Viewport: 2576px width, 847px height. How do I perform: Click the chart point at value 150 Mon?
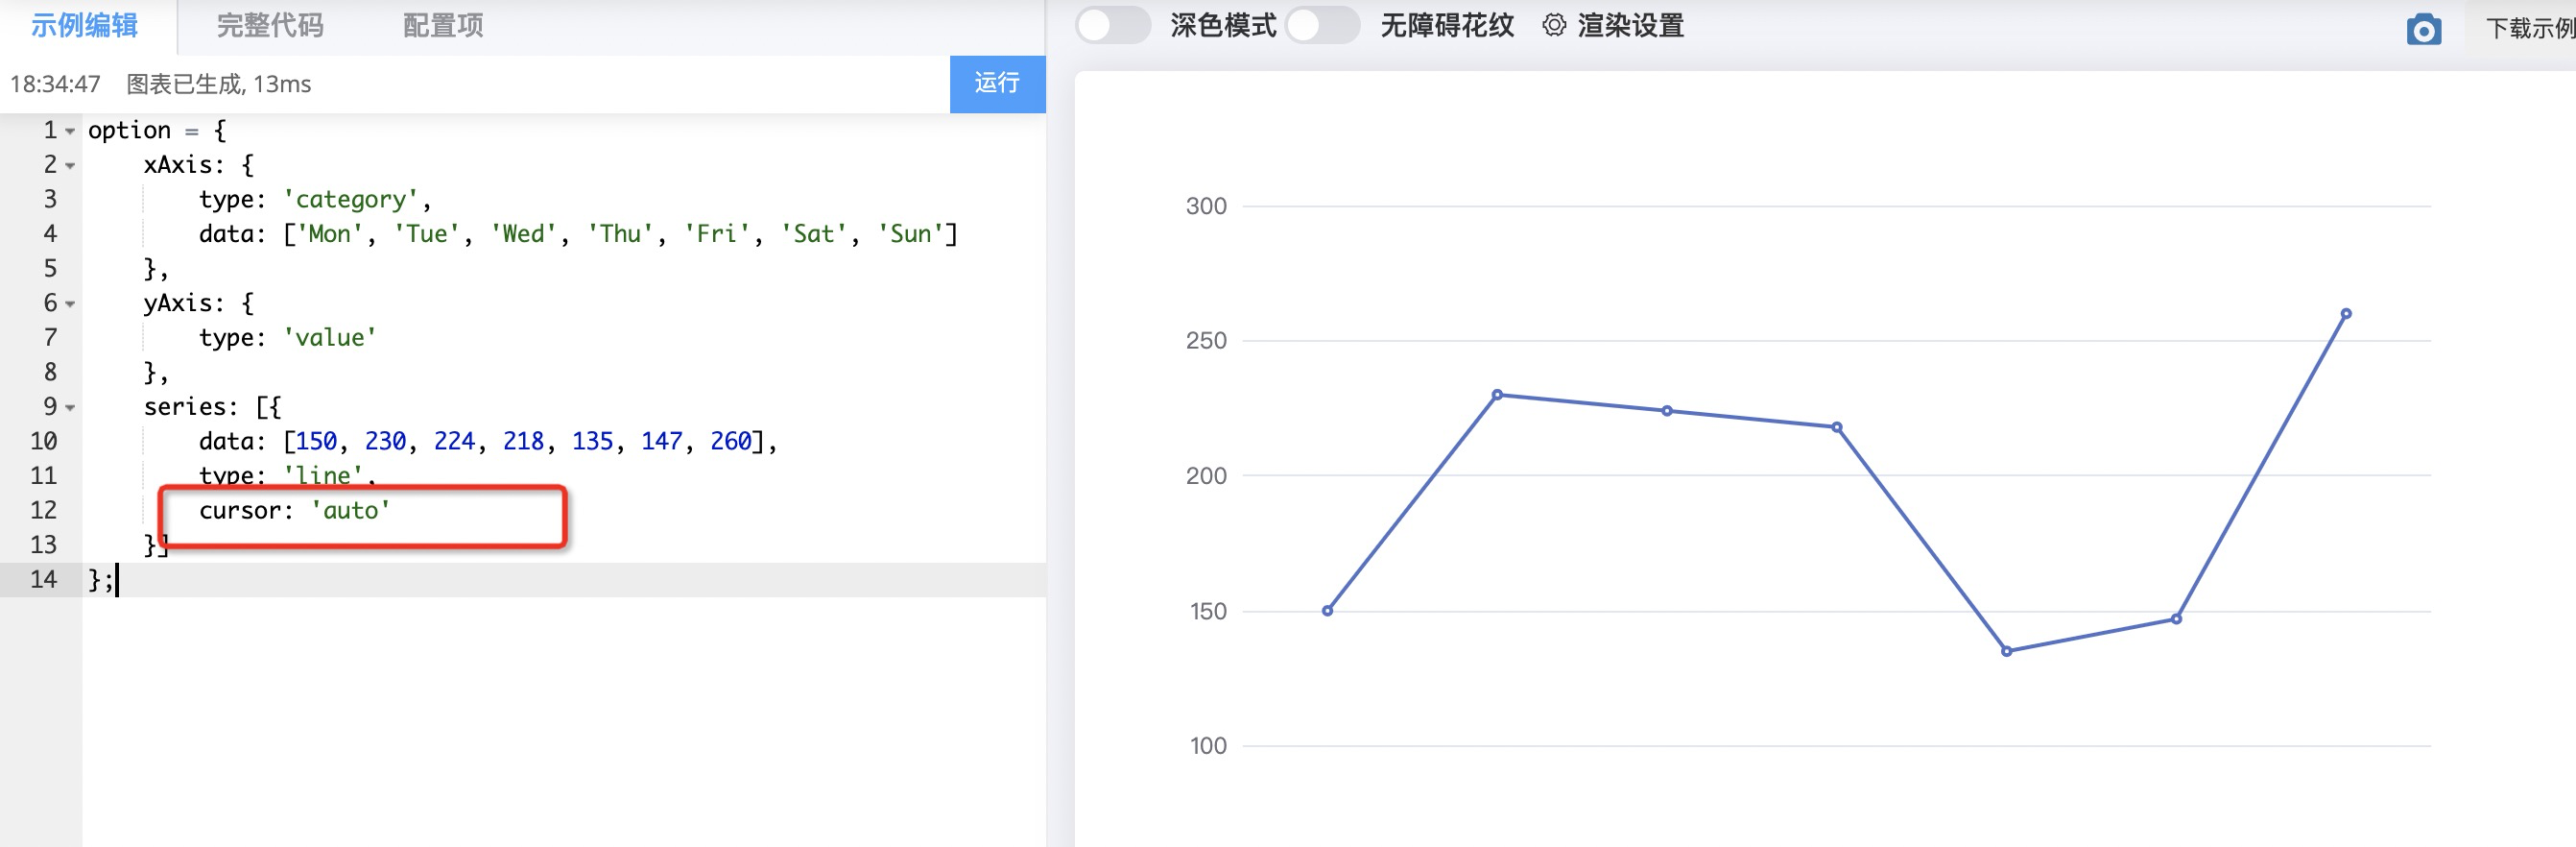pyautogui.click(x=1327, y=610)
